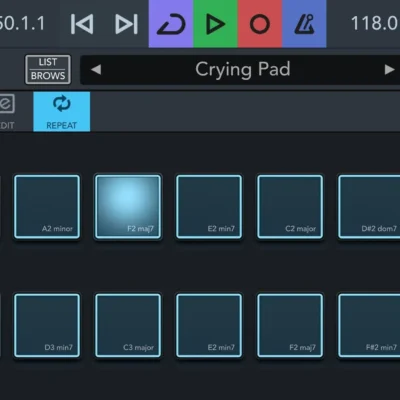Toggle the REPEAT function
Viewport: 400px width, 400px height.
tap(62, 112)
